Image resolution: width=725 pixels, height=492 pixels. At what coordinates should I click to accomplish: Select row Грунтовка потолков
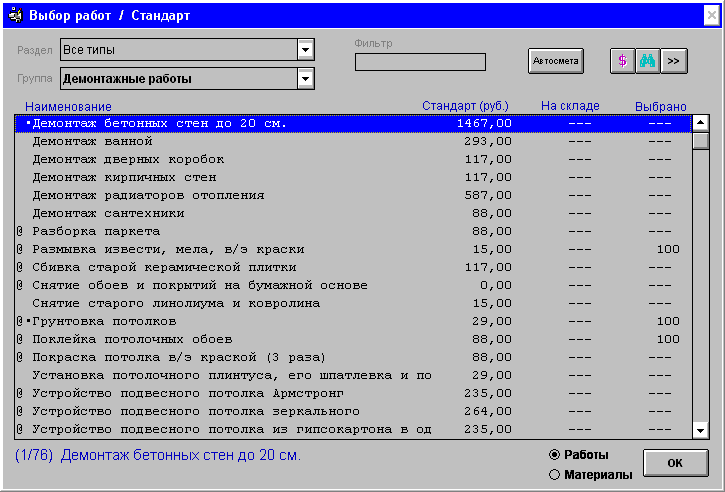point(104,321)
